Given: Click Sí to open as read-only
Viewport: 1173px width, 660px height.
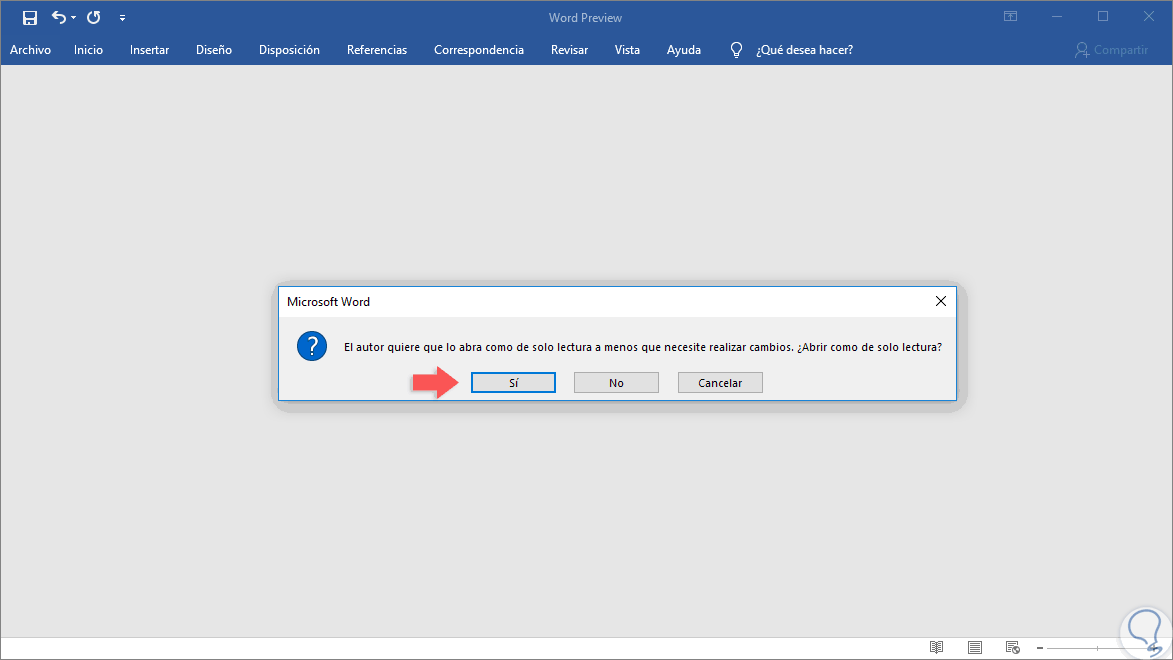Looking at the screenshot, I should click(x=513, y=382).
